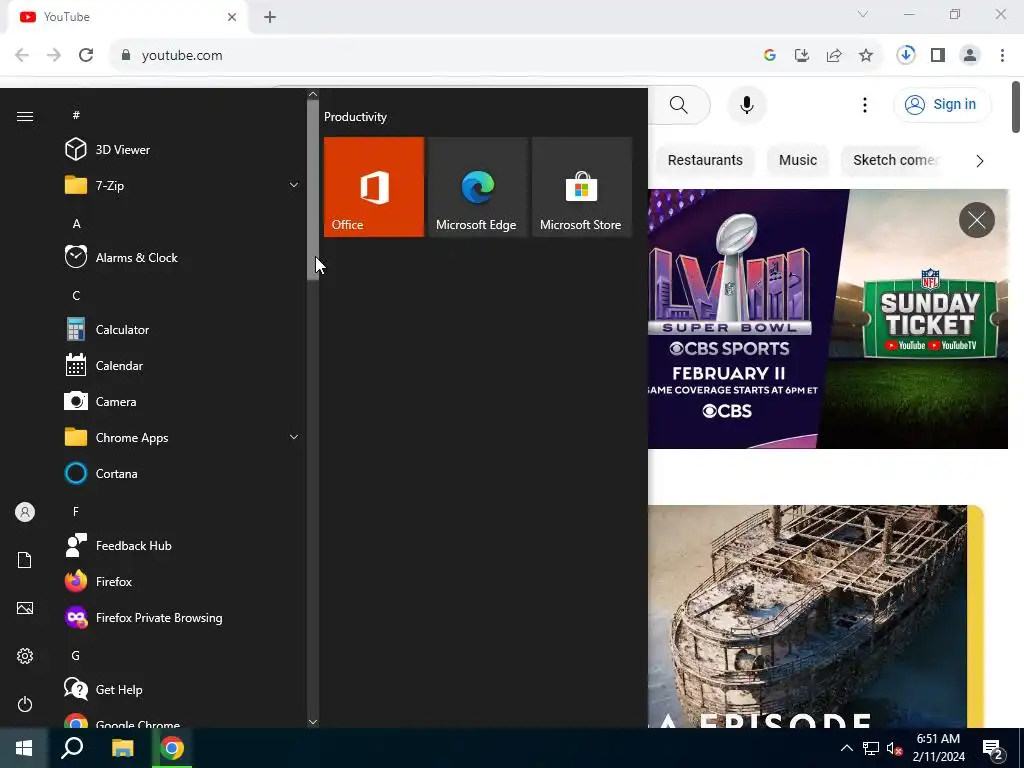Select the Restaurants filter chip
Viewport: 1024px width, 768px height.
click(x=705, y=160)
